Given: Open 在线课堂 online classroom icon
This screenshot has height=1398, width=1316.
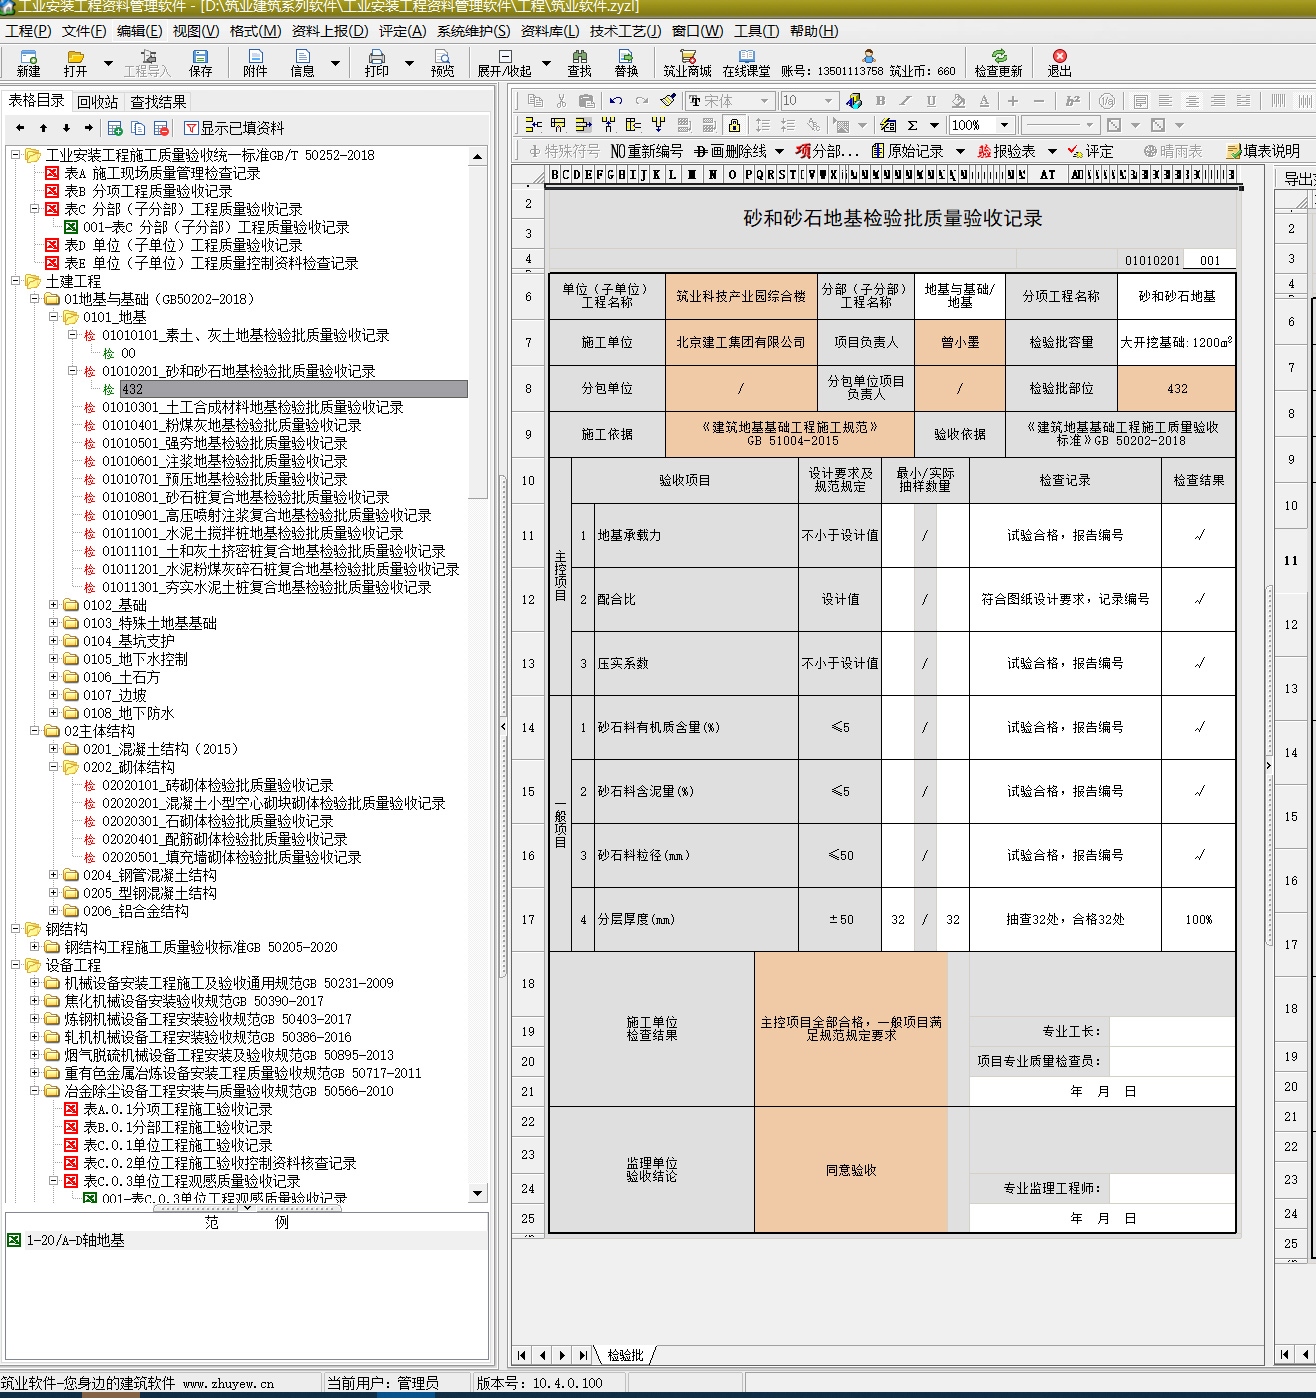Looking at the screenshot, I should click(x=746, y=63).
